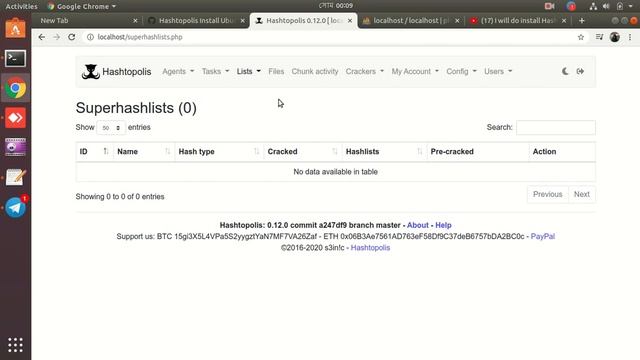Click the Pre-cracked column header
Viewport: 640px width, 360px height.
pyautogui.click(x=477, y=152)
